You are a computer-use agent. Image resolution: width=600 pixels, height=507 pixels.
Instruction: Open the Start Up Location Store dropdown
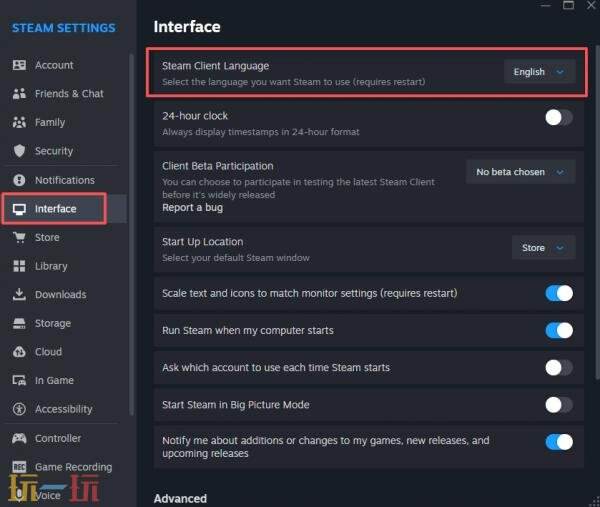pos(543,248)
